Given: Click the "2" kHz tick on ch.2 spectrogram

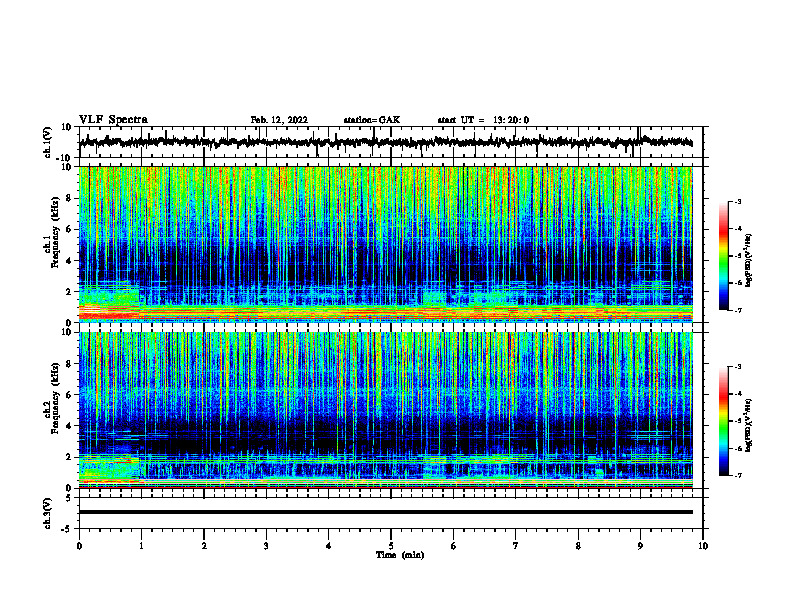Looking at the screenshot, I should point(70,457).
